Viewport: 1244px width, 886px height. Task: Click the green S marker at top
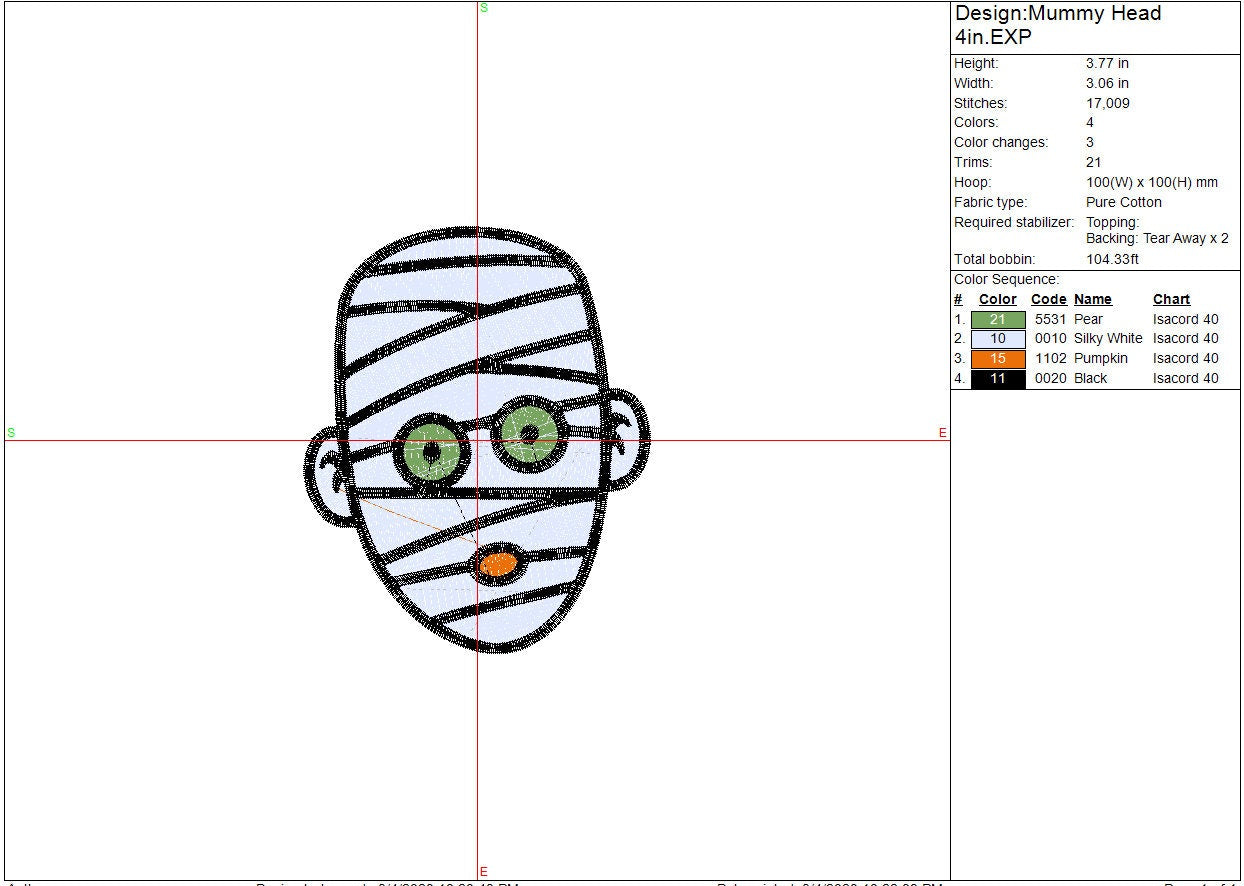[484, 8]
